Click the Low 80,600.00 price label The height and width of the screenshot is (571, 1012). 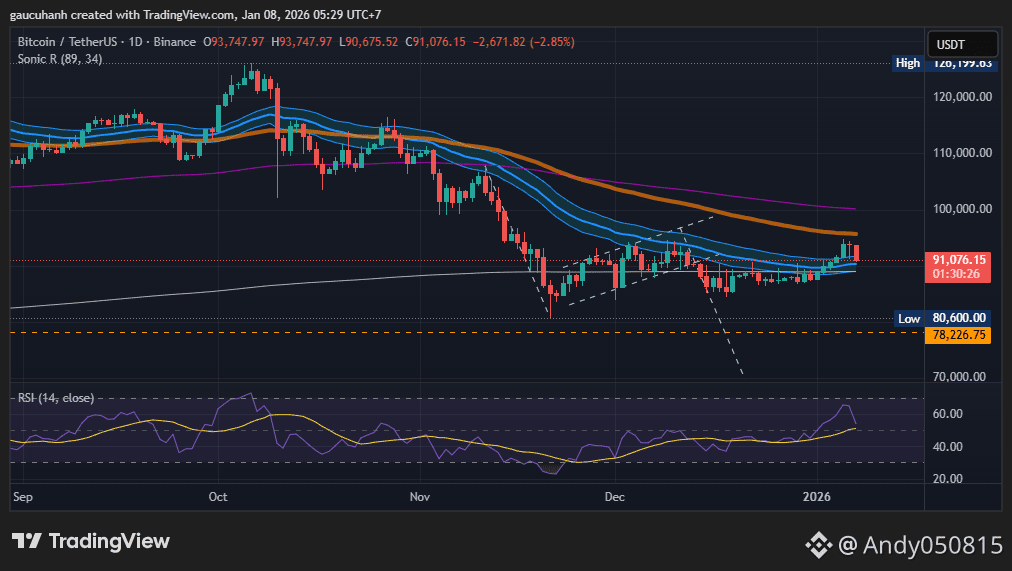pos(944,318)
